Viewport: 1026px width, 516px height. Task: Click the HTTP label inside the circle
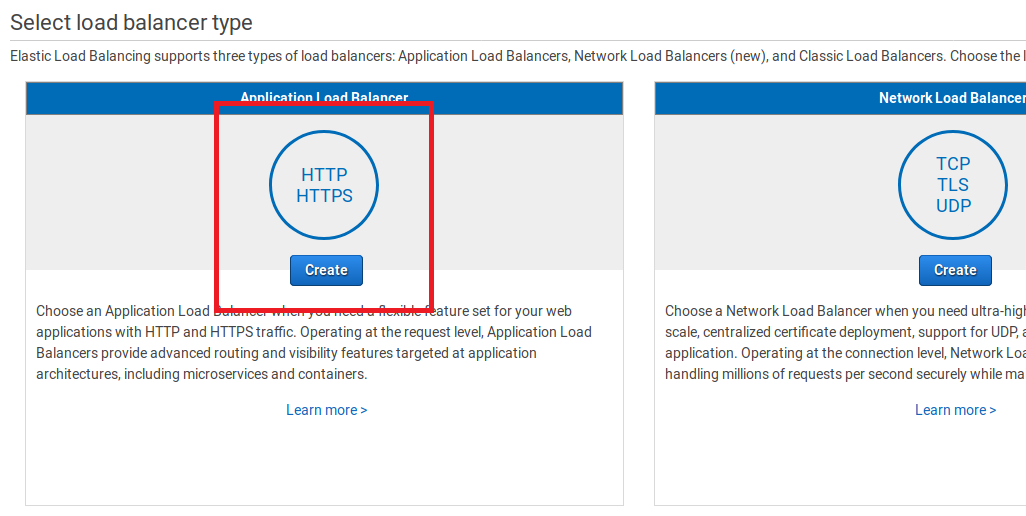(324, 175)
